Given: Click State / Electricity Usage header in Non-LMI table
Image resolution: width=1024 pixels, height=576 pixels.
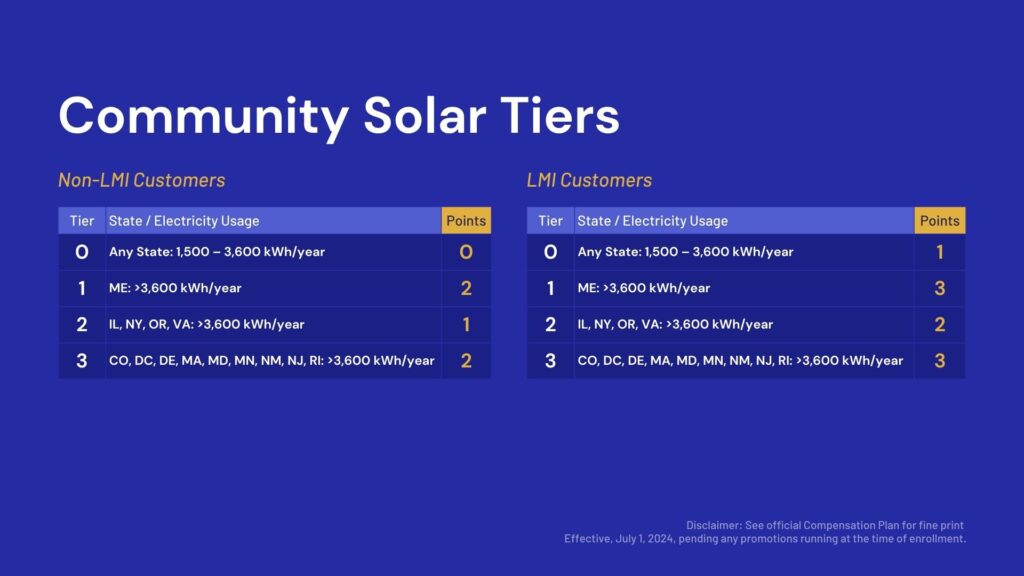Looking at the screenshot, I should tap(273, 221).
